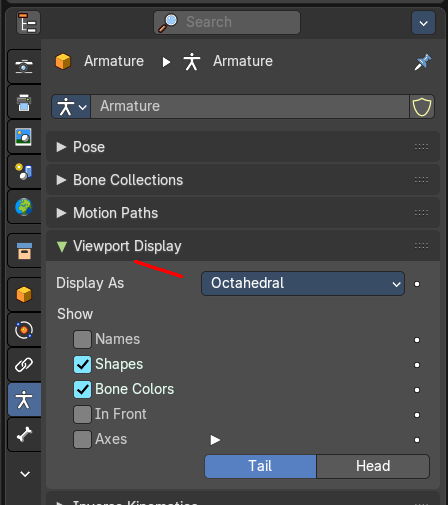Open the Scene properties tab
The height and width of the screenshot is (505, 448).
tap(24, 172)
